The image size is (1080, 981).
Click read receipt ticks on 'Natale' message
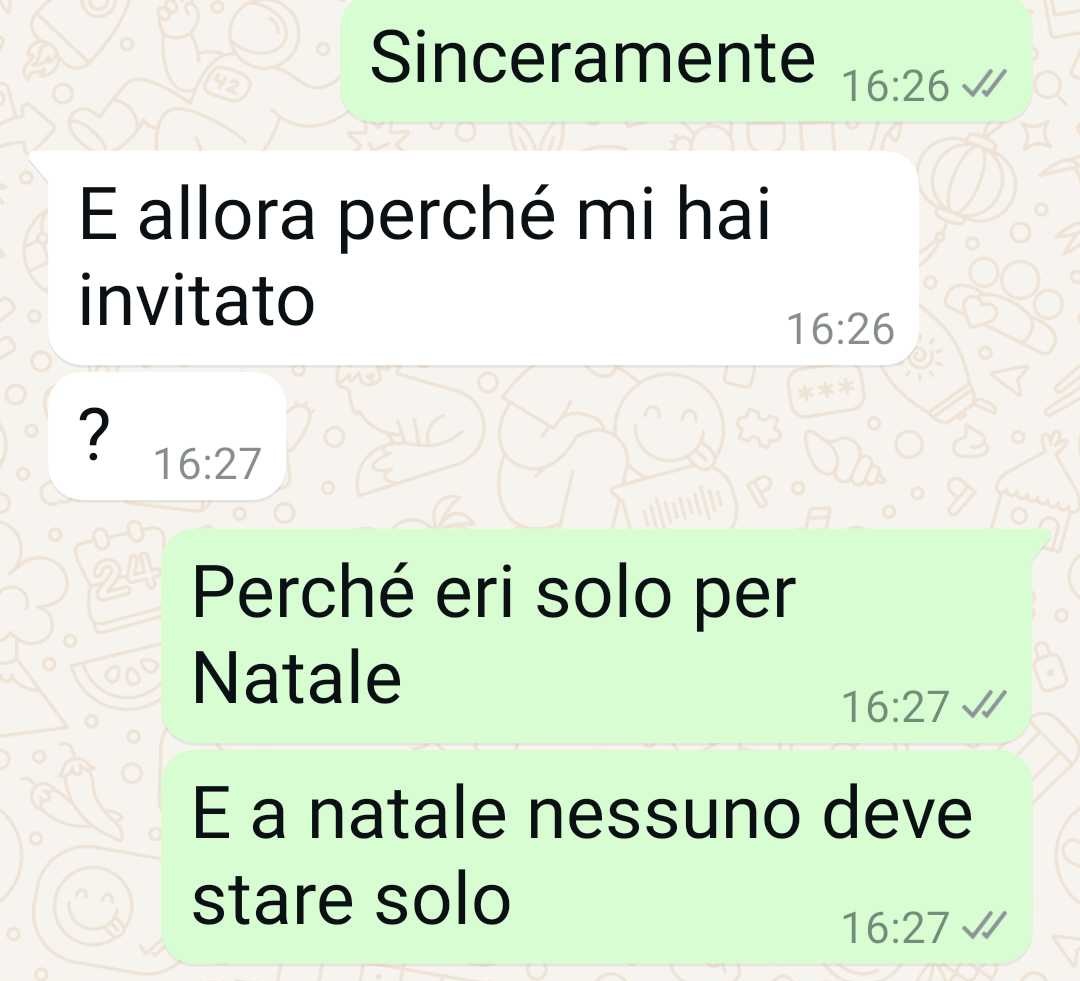pyautogui.click(x=984, y=705)
